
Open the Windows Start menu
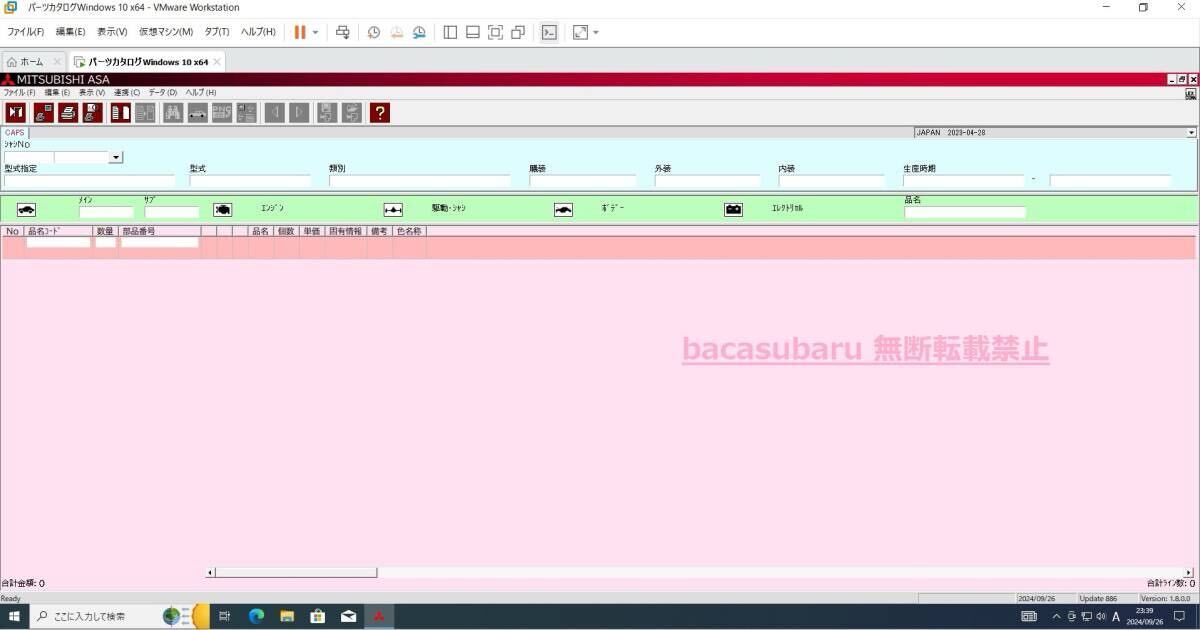click(14, 616)
